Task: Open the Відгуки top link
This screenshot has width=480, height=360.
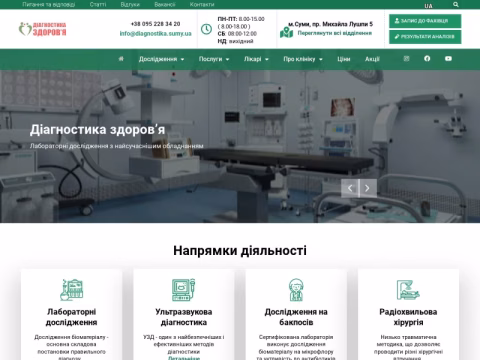Action: click(x=130, y=4)
